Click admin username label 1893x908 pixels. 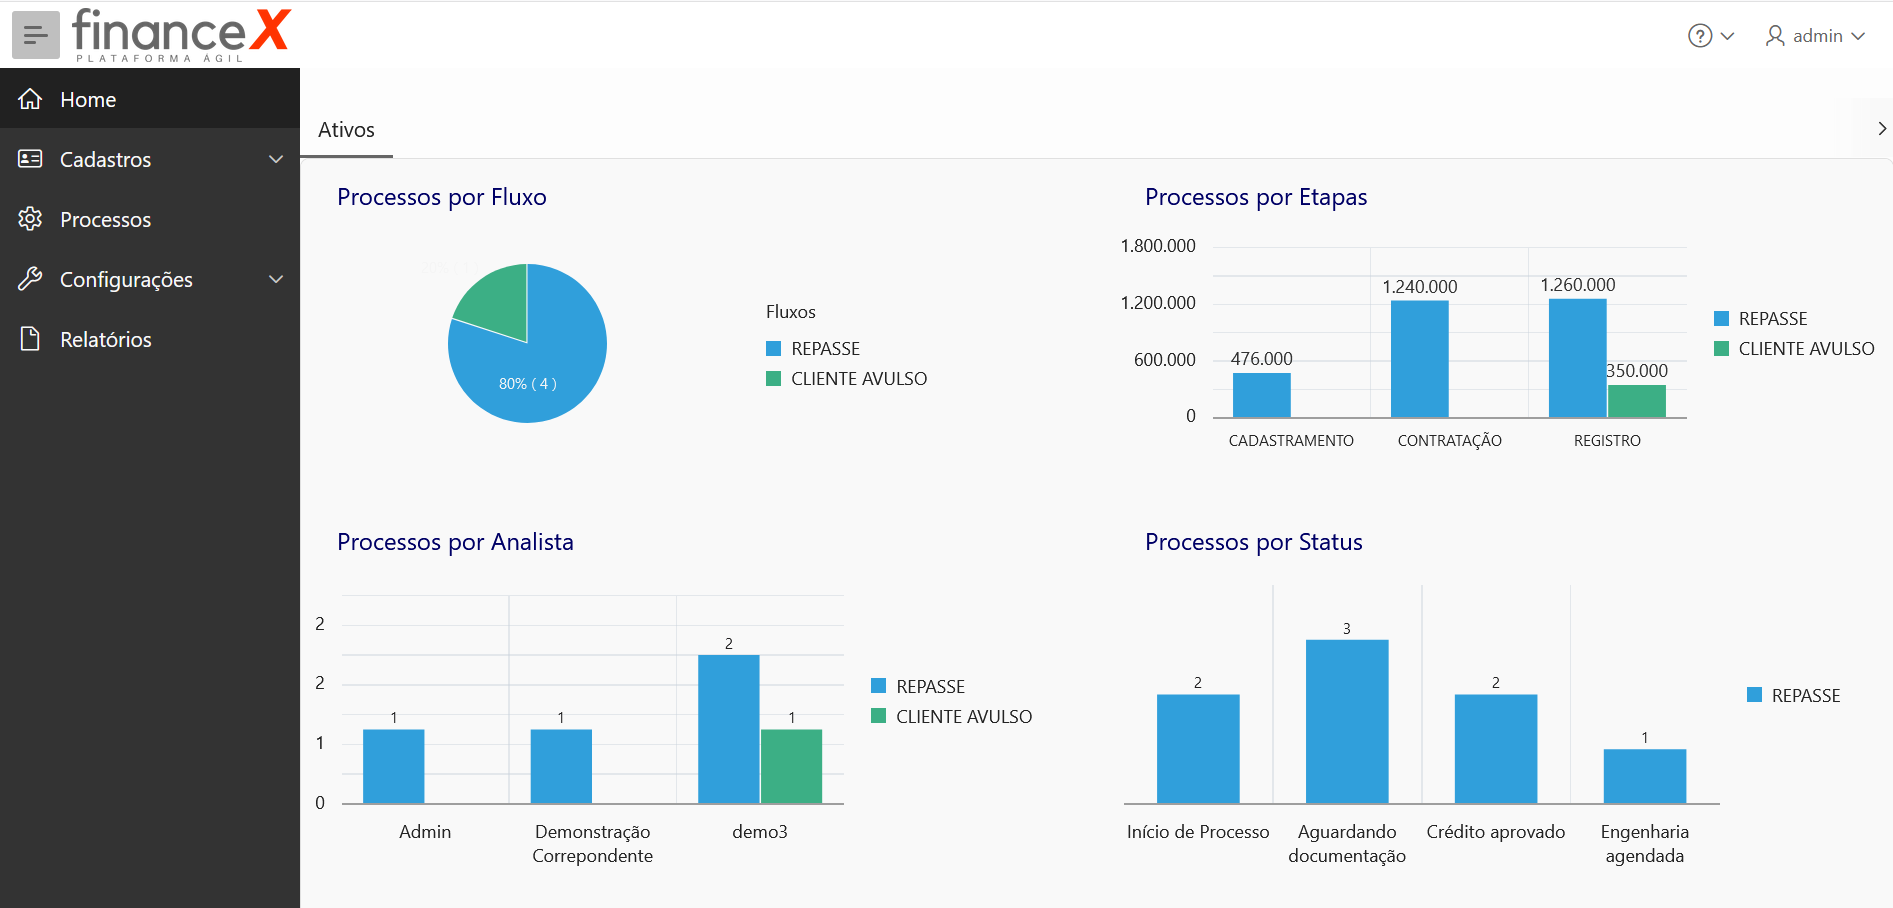click(1817, 36)
